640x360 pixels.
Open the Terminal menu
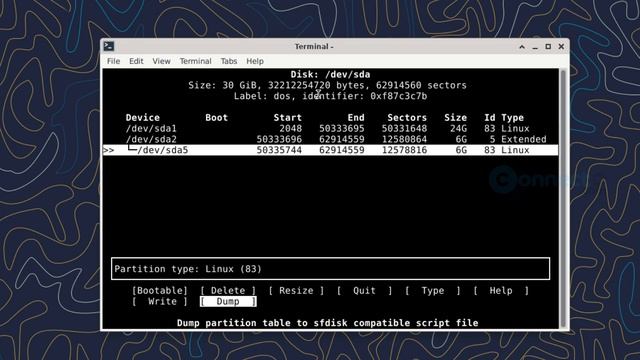(x=196, y=61)
